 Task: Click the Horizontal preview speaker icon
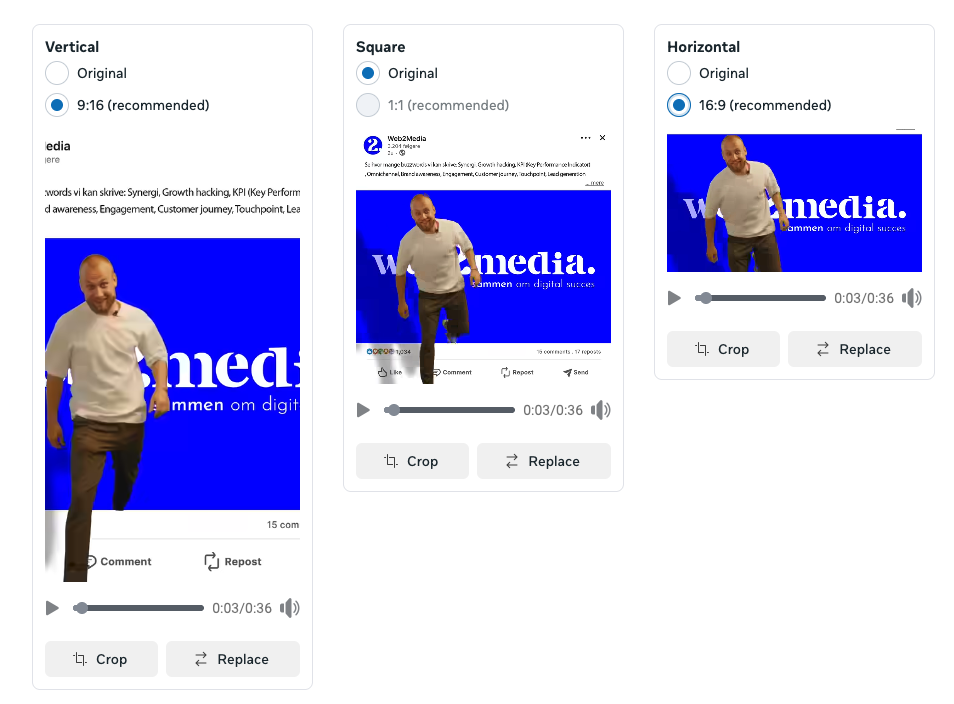point(911,298)
